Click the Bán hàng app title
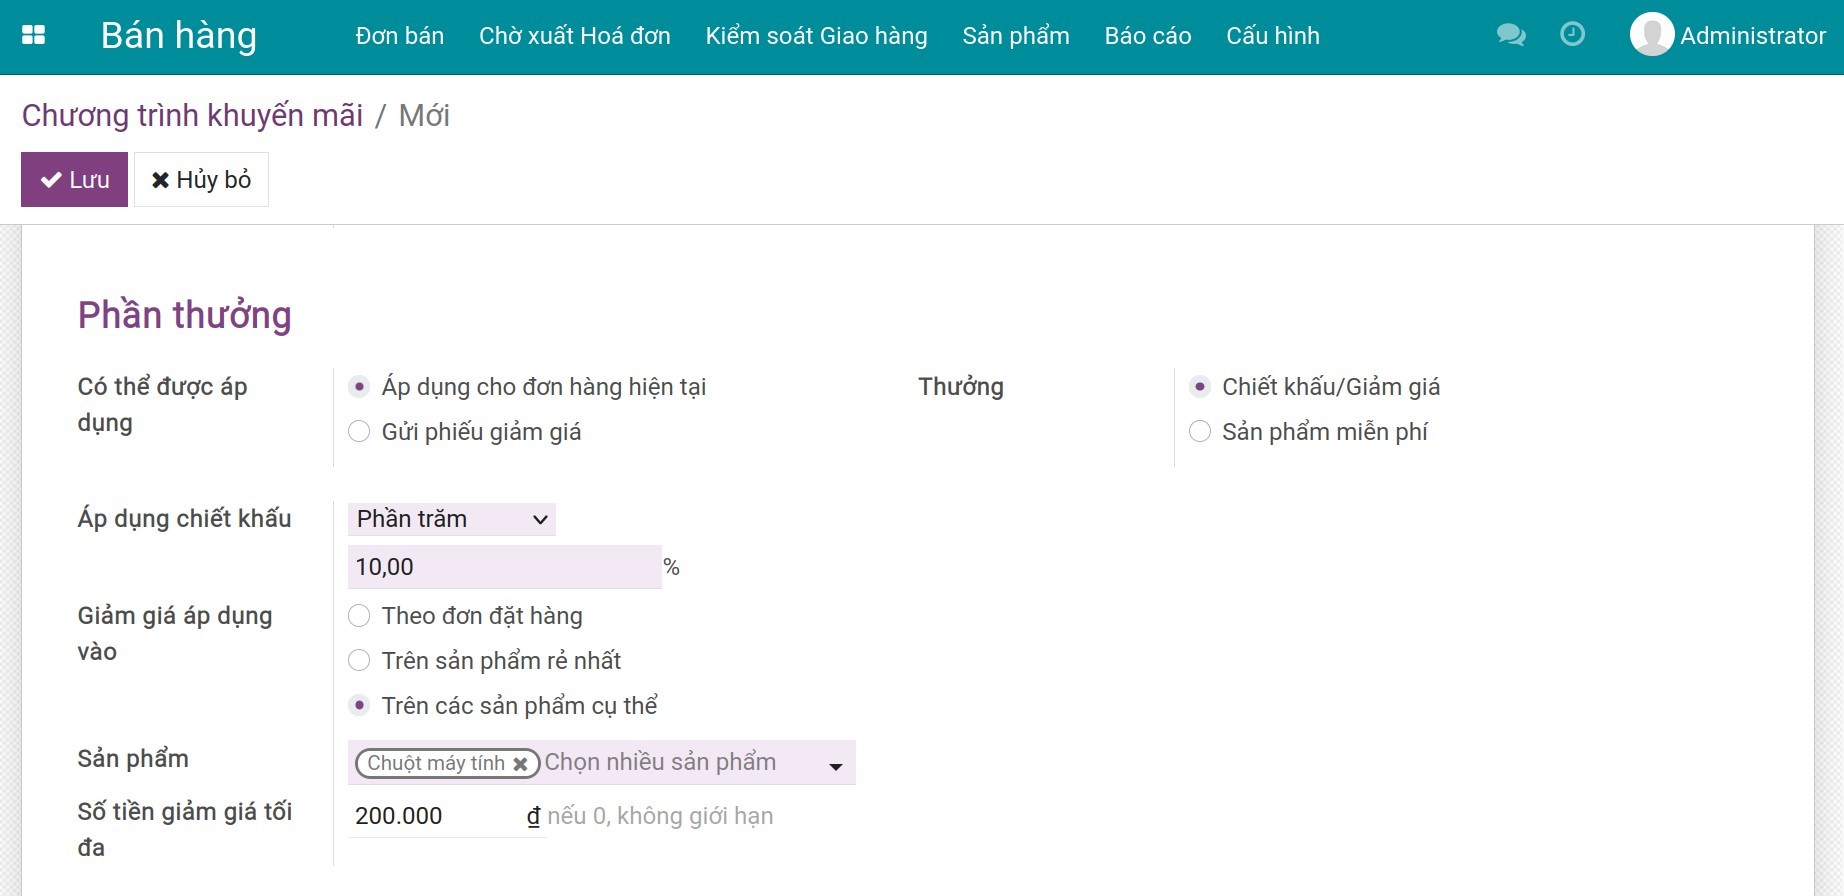The width and height of the screenshot is (1844, 896). click(179, 36)
